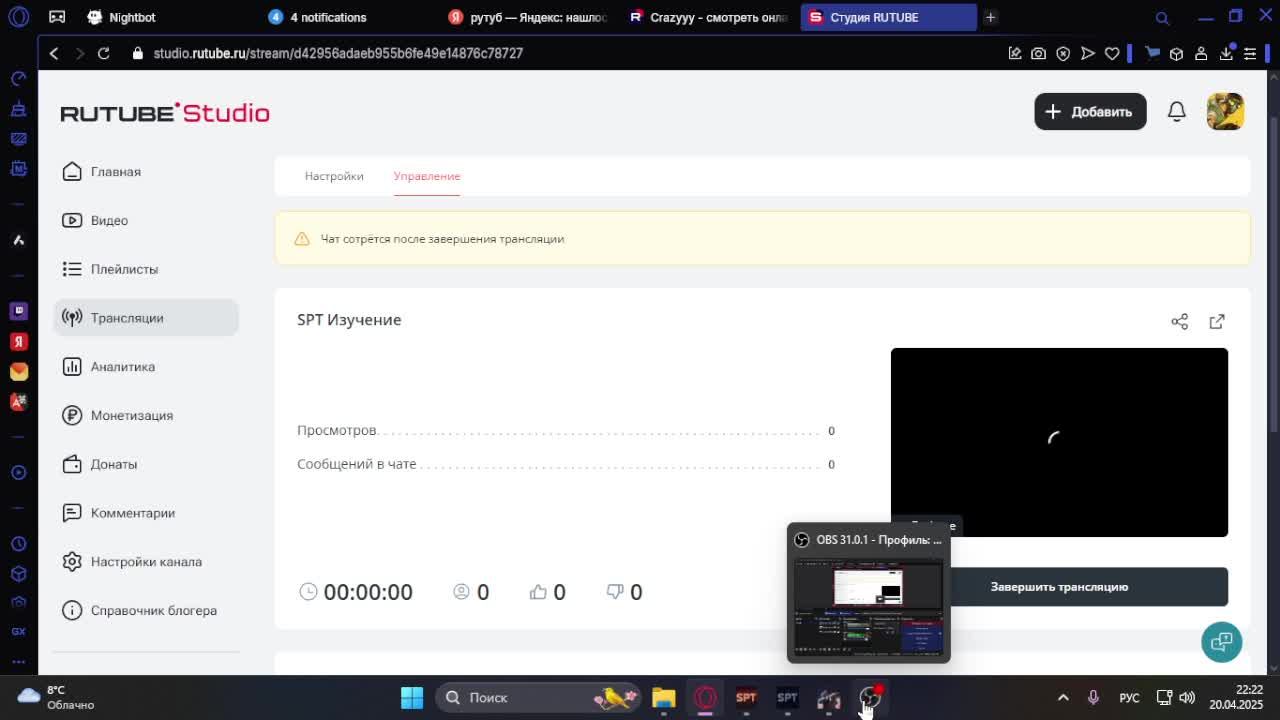The height and width of the screenshot is (720, 1280).
Task: Open the history clock in the Opera sidebar
Action: [x=18, y=544]
